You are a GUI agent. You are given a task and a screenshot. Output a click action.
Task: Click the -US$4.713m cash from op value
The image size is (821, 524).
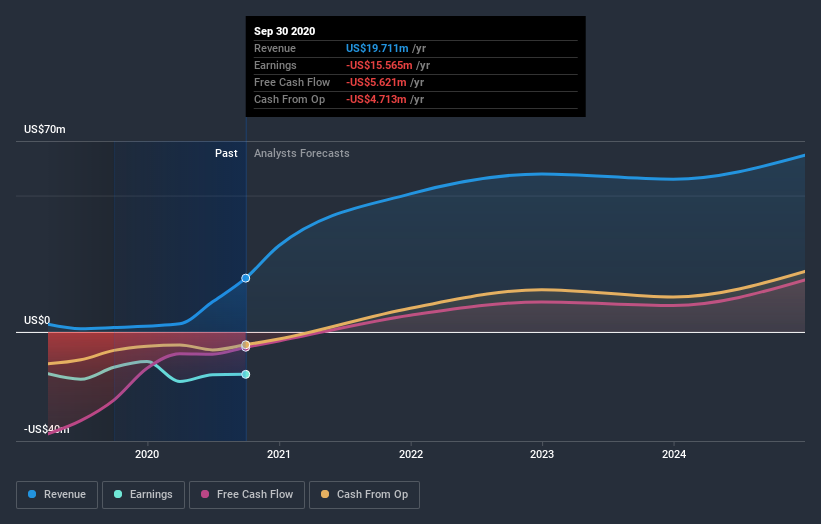click(x=376, y=99)
